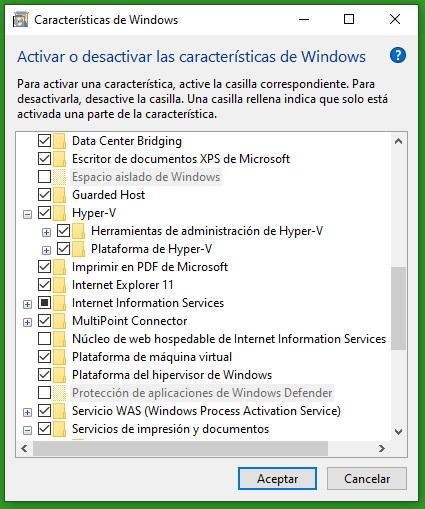Check the Espacio aislado de Windows checkbox

coord(44,177)
